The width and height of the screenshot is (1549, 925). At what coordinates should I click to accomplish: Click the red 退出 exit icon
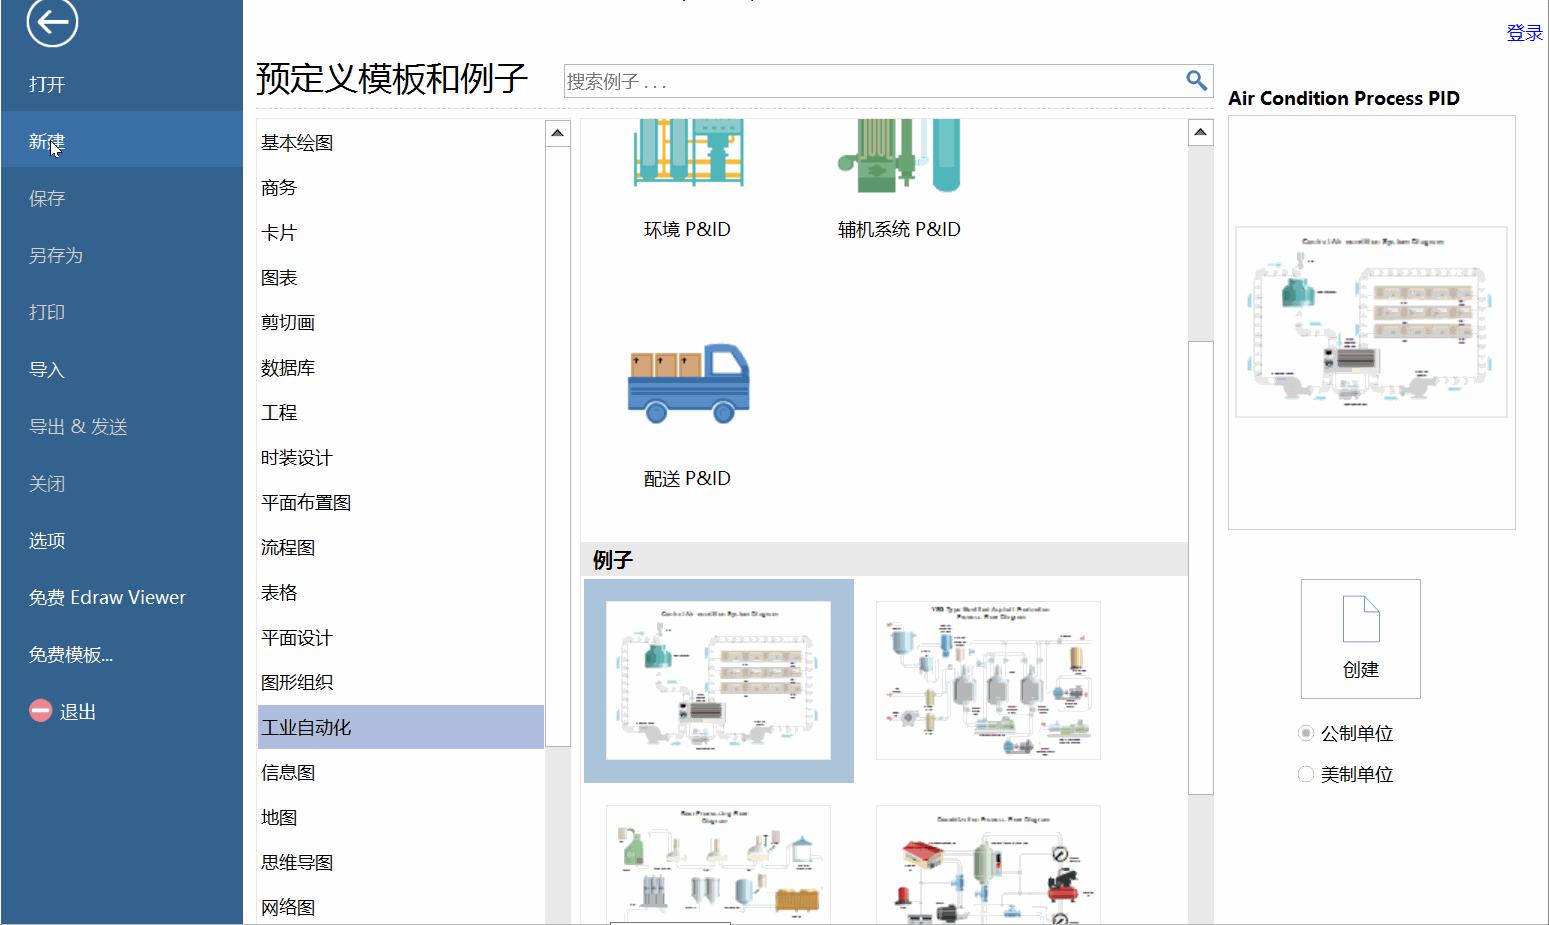point(39,711)
